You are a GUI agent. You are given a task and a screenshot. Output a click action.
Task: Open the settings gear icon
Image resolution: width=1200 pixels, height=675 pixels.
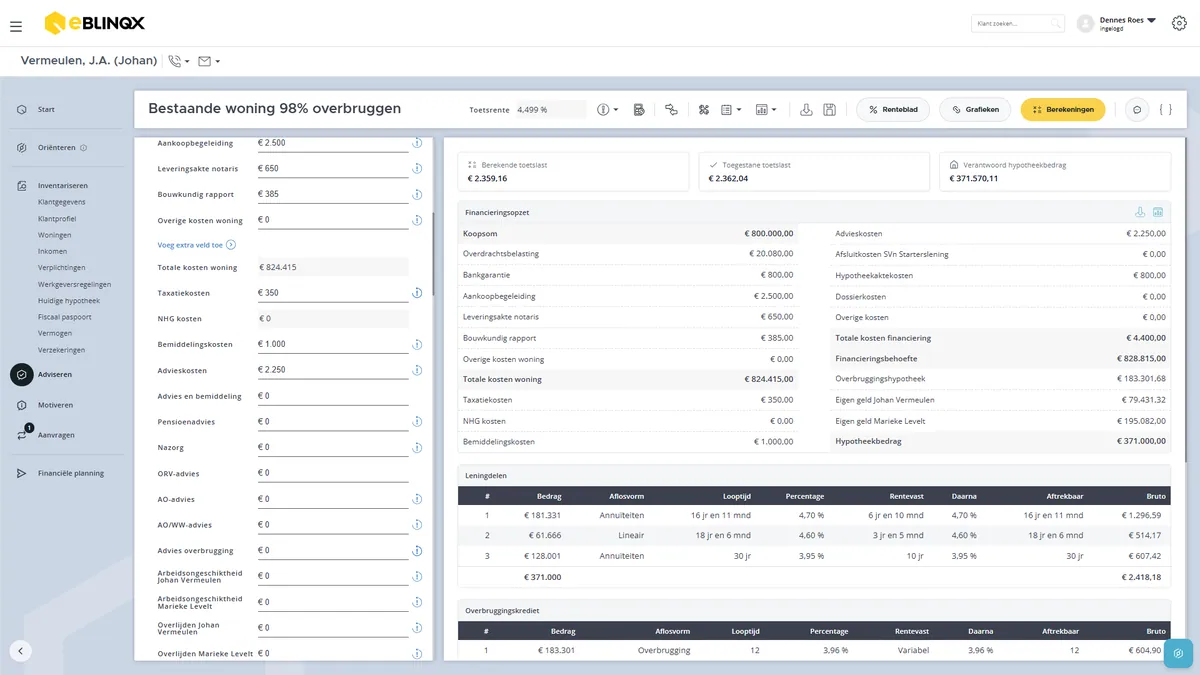pyautogui.click(x=1179, y=24)
